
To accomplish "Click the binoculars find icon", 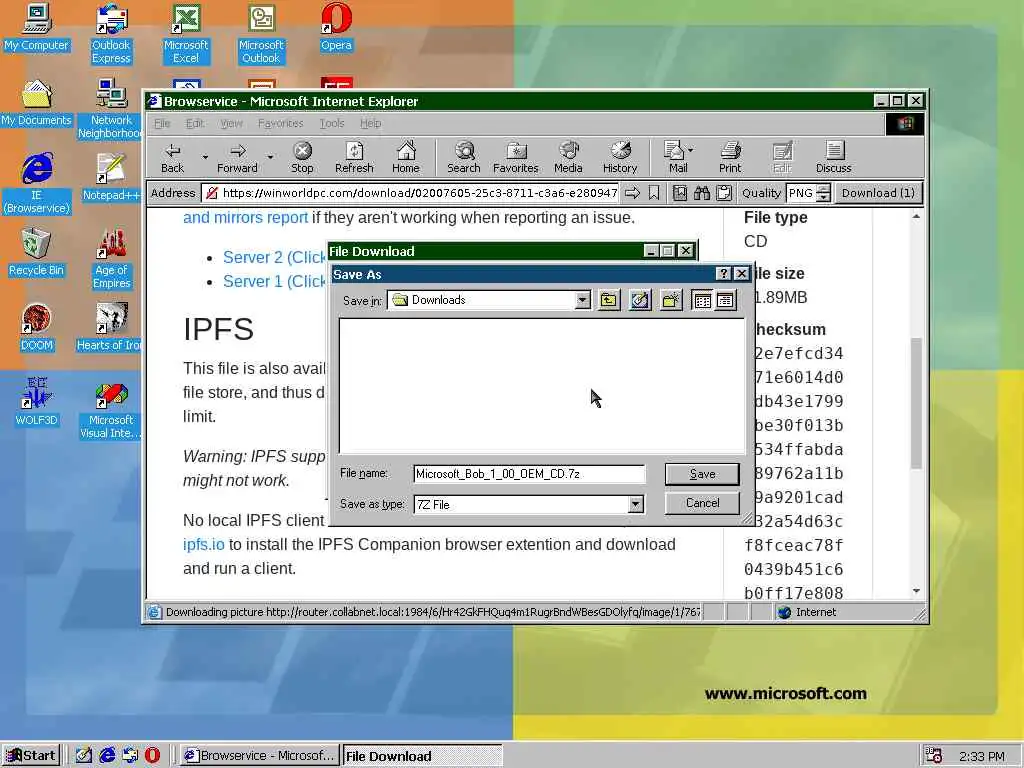I will pyautogui.click(x=702, y=193).
